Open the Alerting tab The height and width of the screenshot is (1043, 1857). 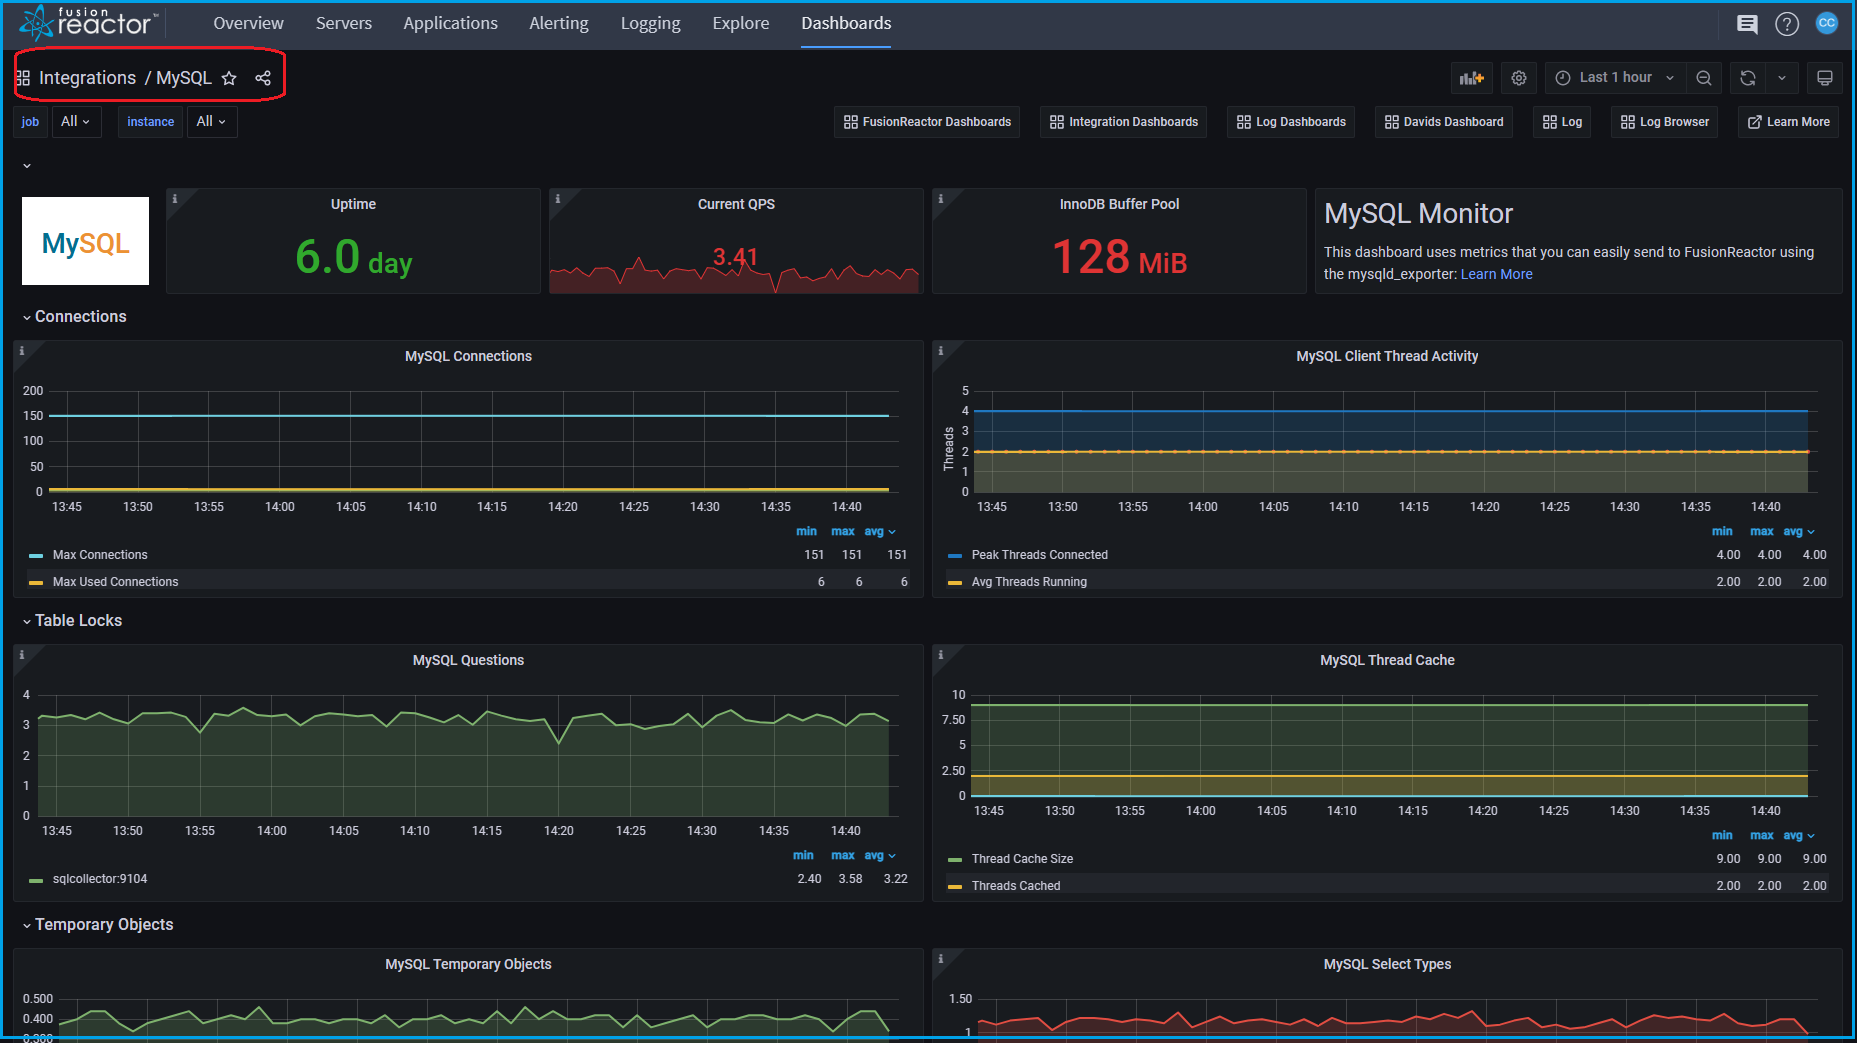pos(559,23)
